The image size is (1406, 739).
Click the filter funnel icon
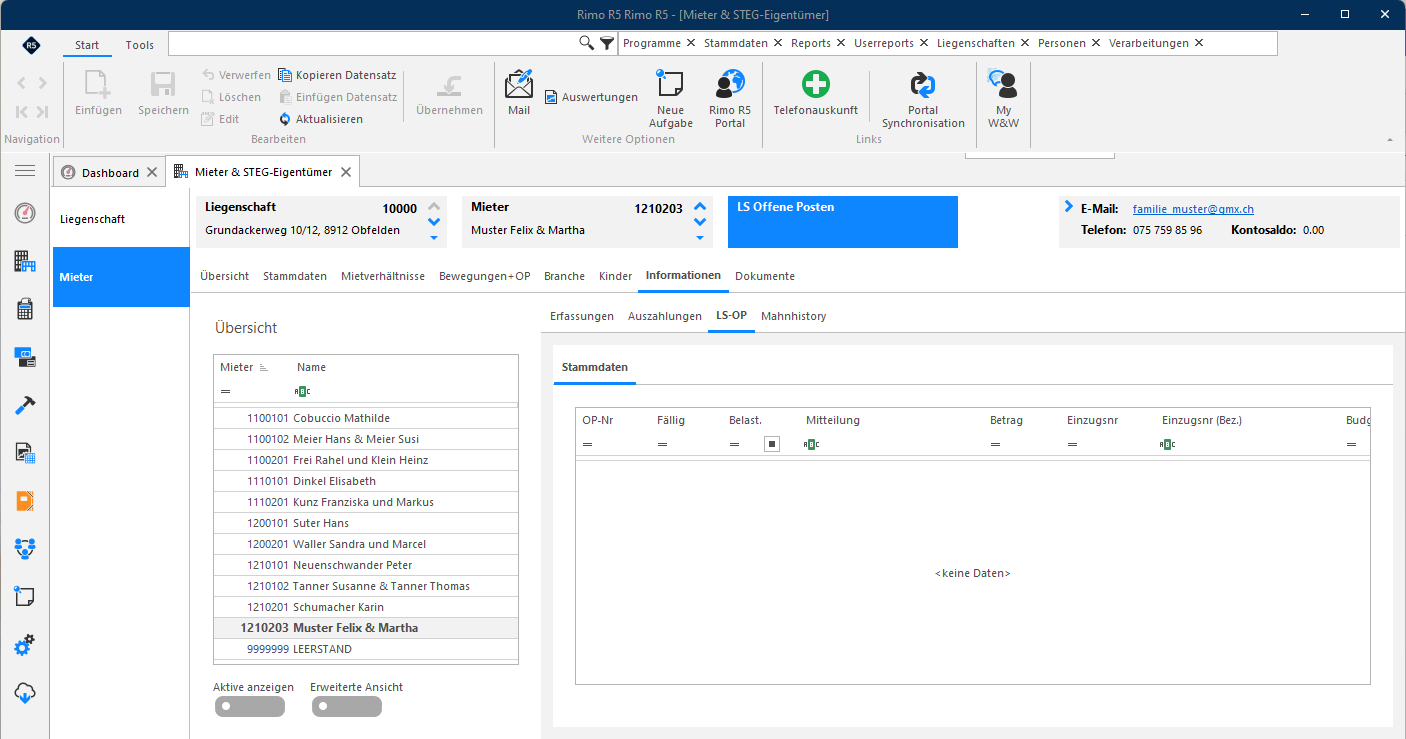pyautogui.click(x=607, y=43)
